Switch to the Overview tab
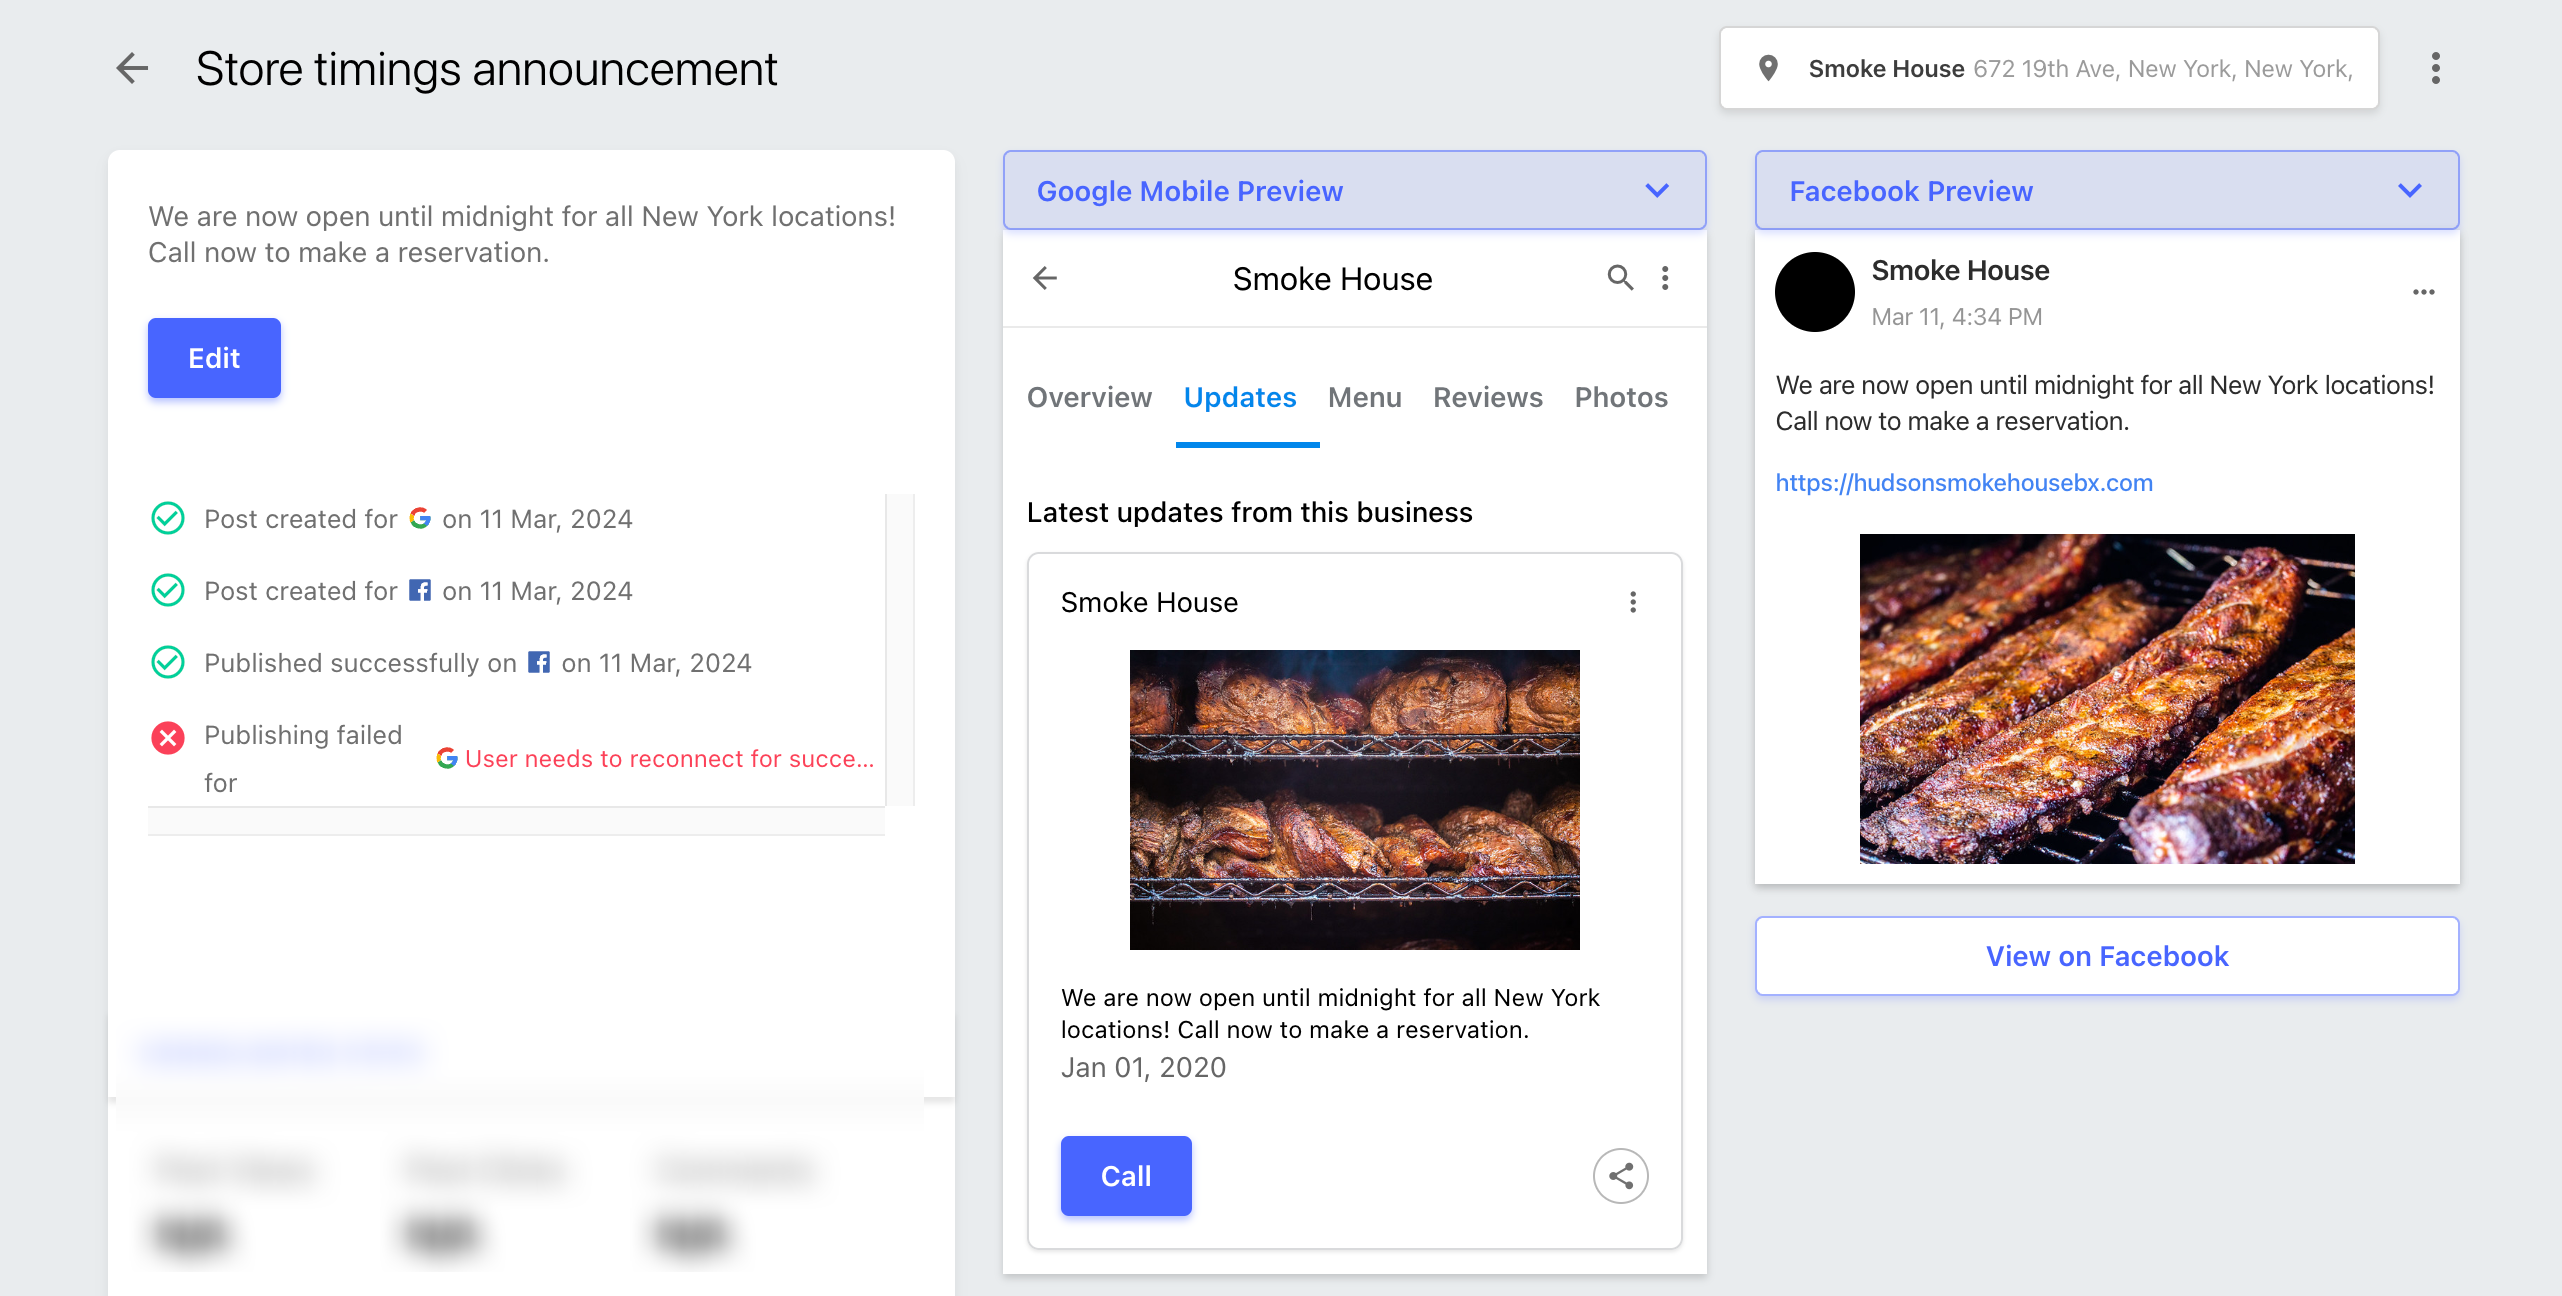 point(1089,397)
